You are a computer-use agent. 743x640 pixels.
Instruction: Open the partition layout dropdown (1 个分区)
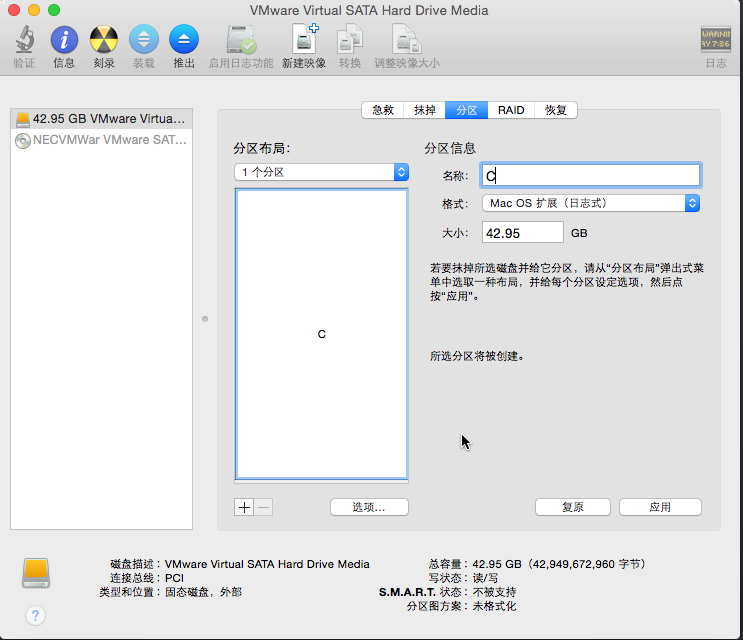click(x=321, y=172)
